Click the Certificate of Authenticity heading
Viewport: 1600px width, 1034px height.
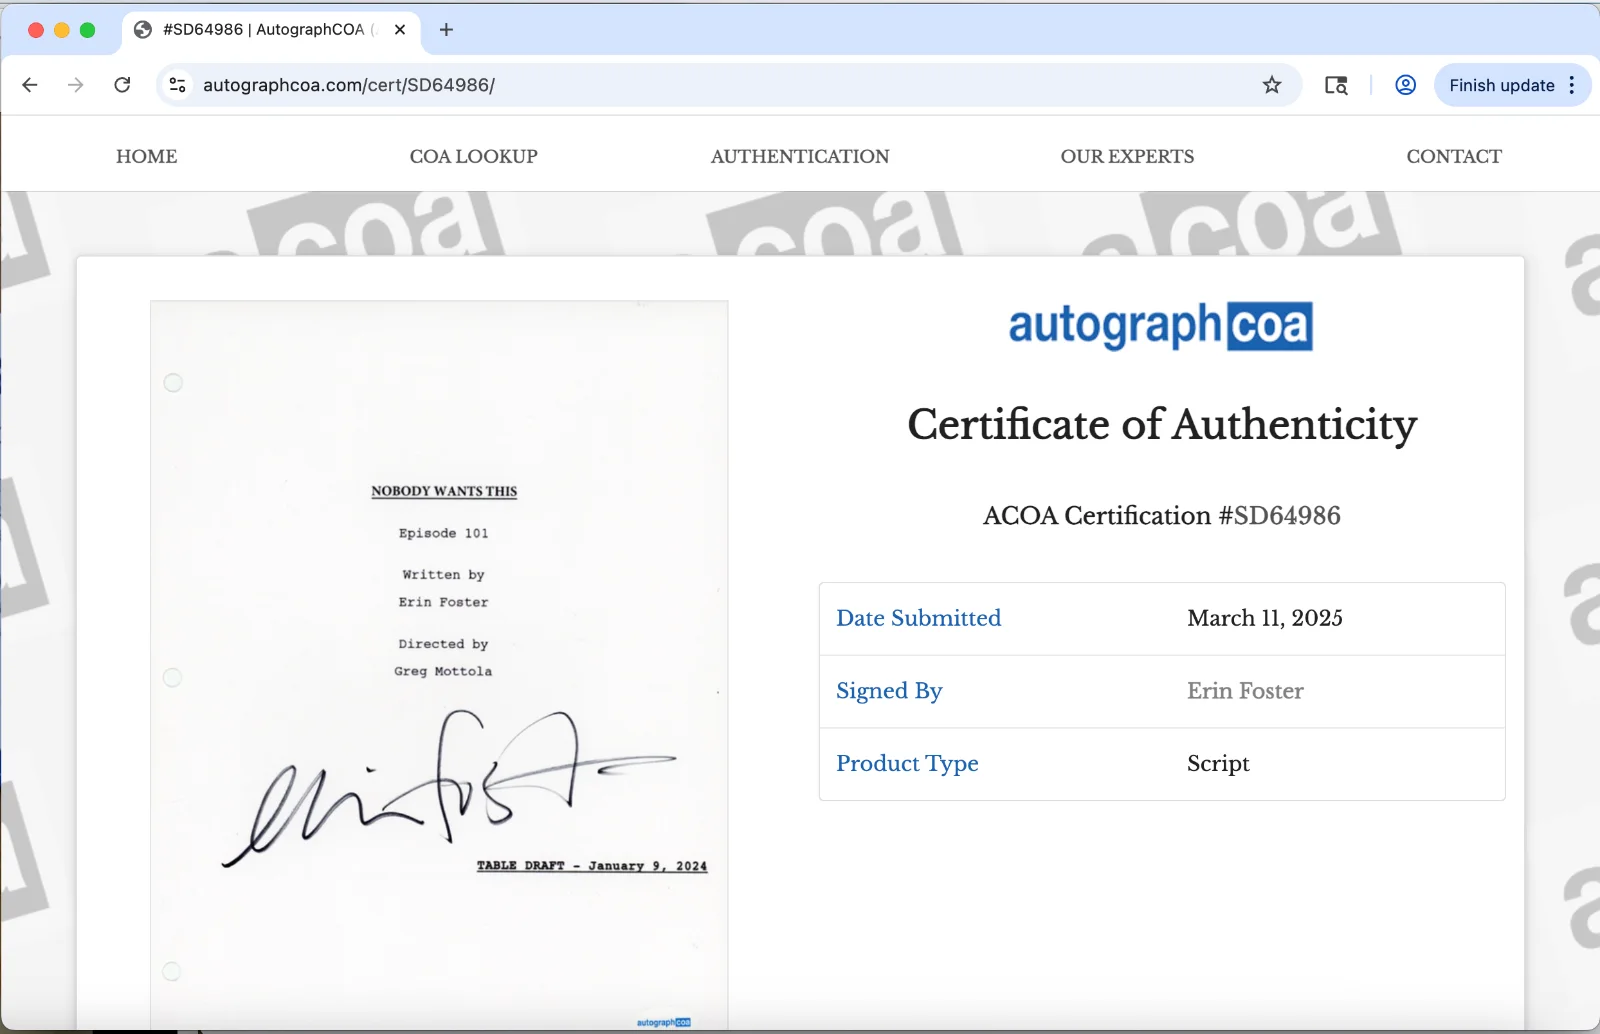[1162, 424]
